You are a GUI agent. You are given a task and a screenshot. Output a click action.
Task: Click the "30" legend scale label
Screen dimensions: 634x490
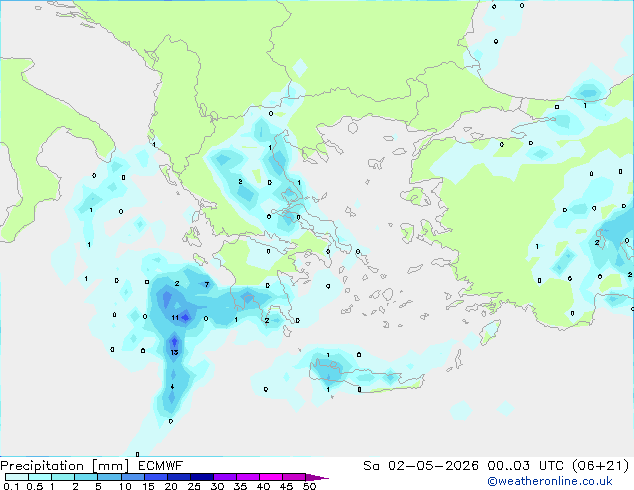tap(217, 486)
